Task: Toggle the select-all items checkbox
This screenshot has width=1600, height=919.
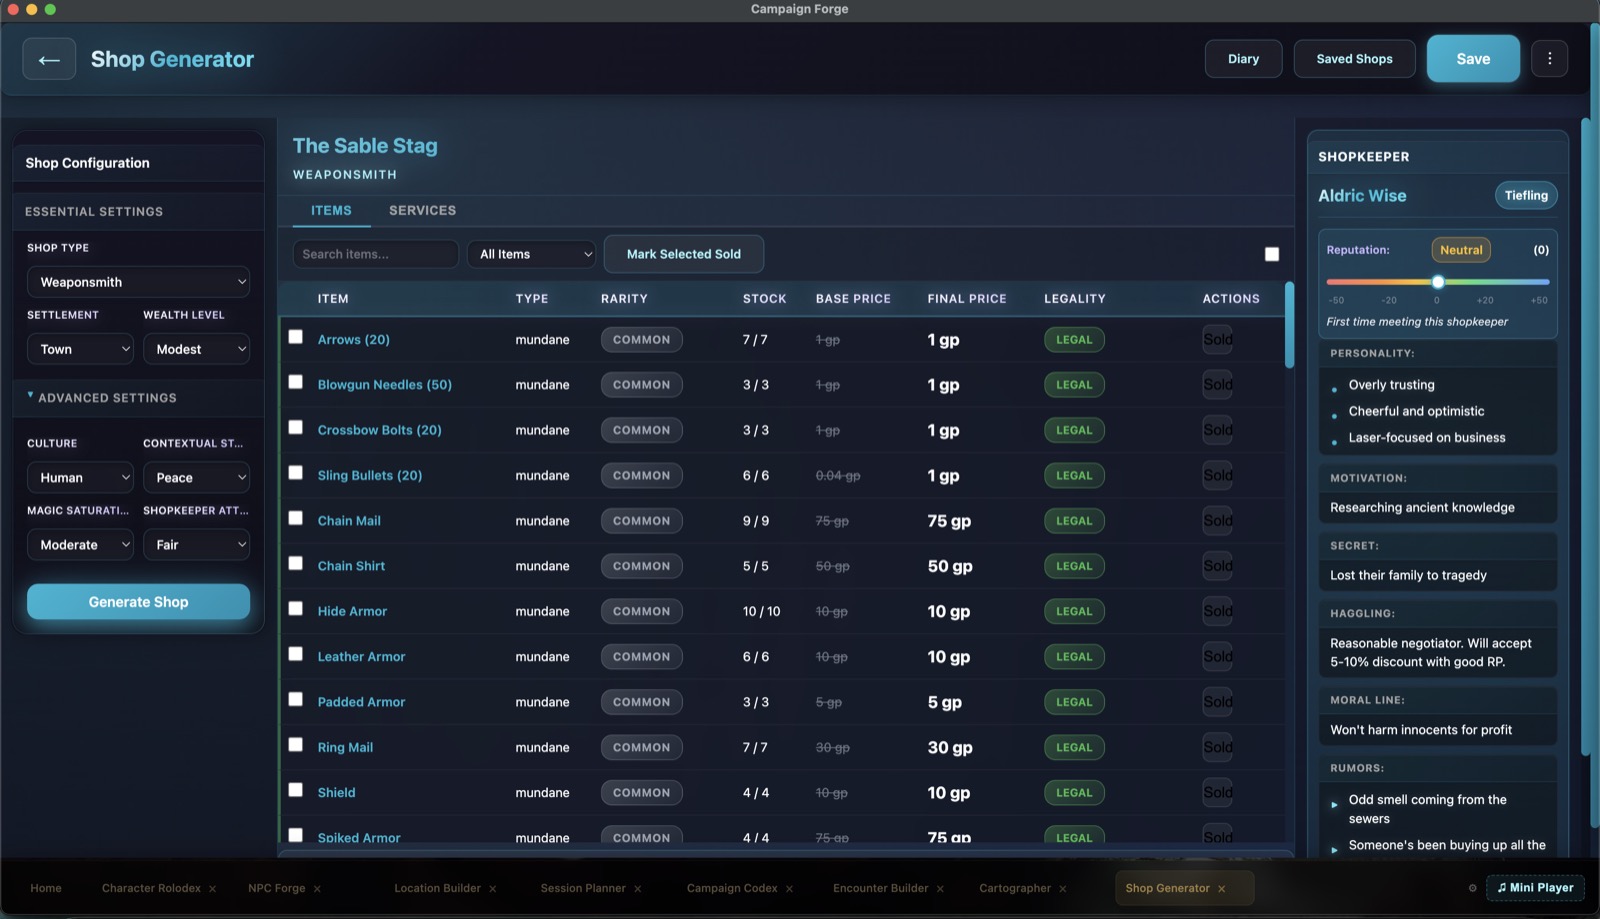Action: point(1271,254)
